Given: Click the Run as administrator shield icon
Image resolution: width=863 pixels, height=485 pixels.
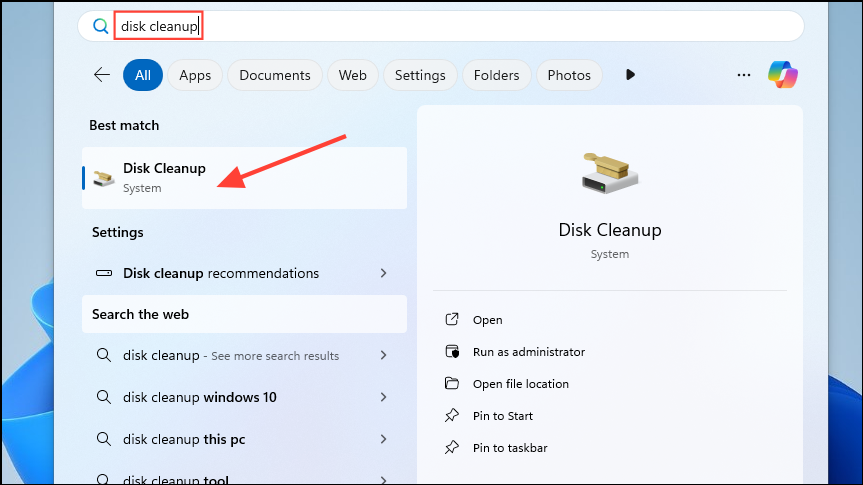Looking at the screenshot, I should [452, 351].
